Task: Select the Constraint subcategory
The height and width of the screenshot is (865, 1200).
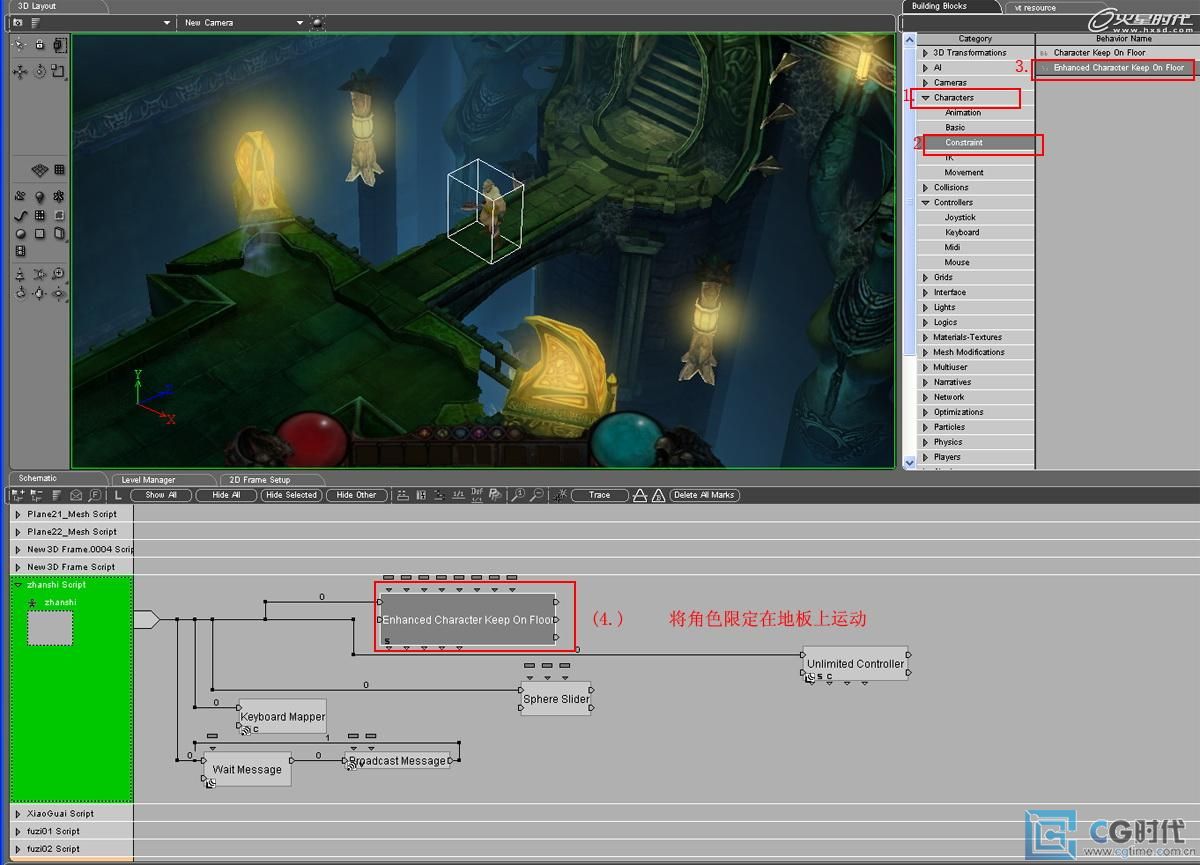Action: (x=976, y=143)
